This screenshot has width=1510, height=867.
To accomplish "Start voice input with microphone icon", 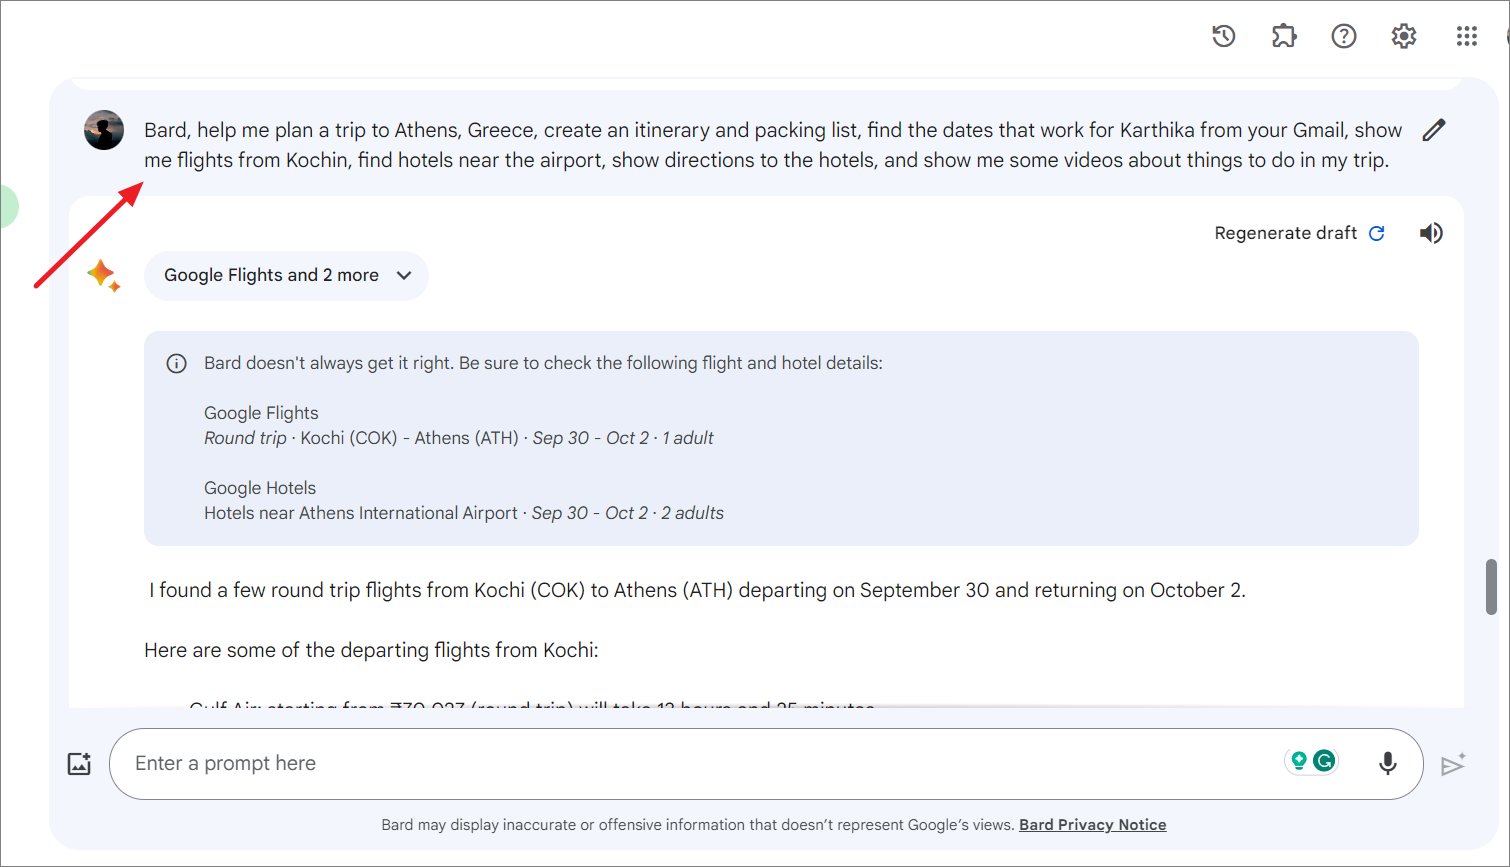I will (1388, 763).
